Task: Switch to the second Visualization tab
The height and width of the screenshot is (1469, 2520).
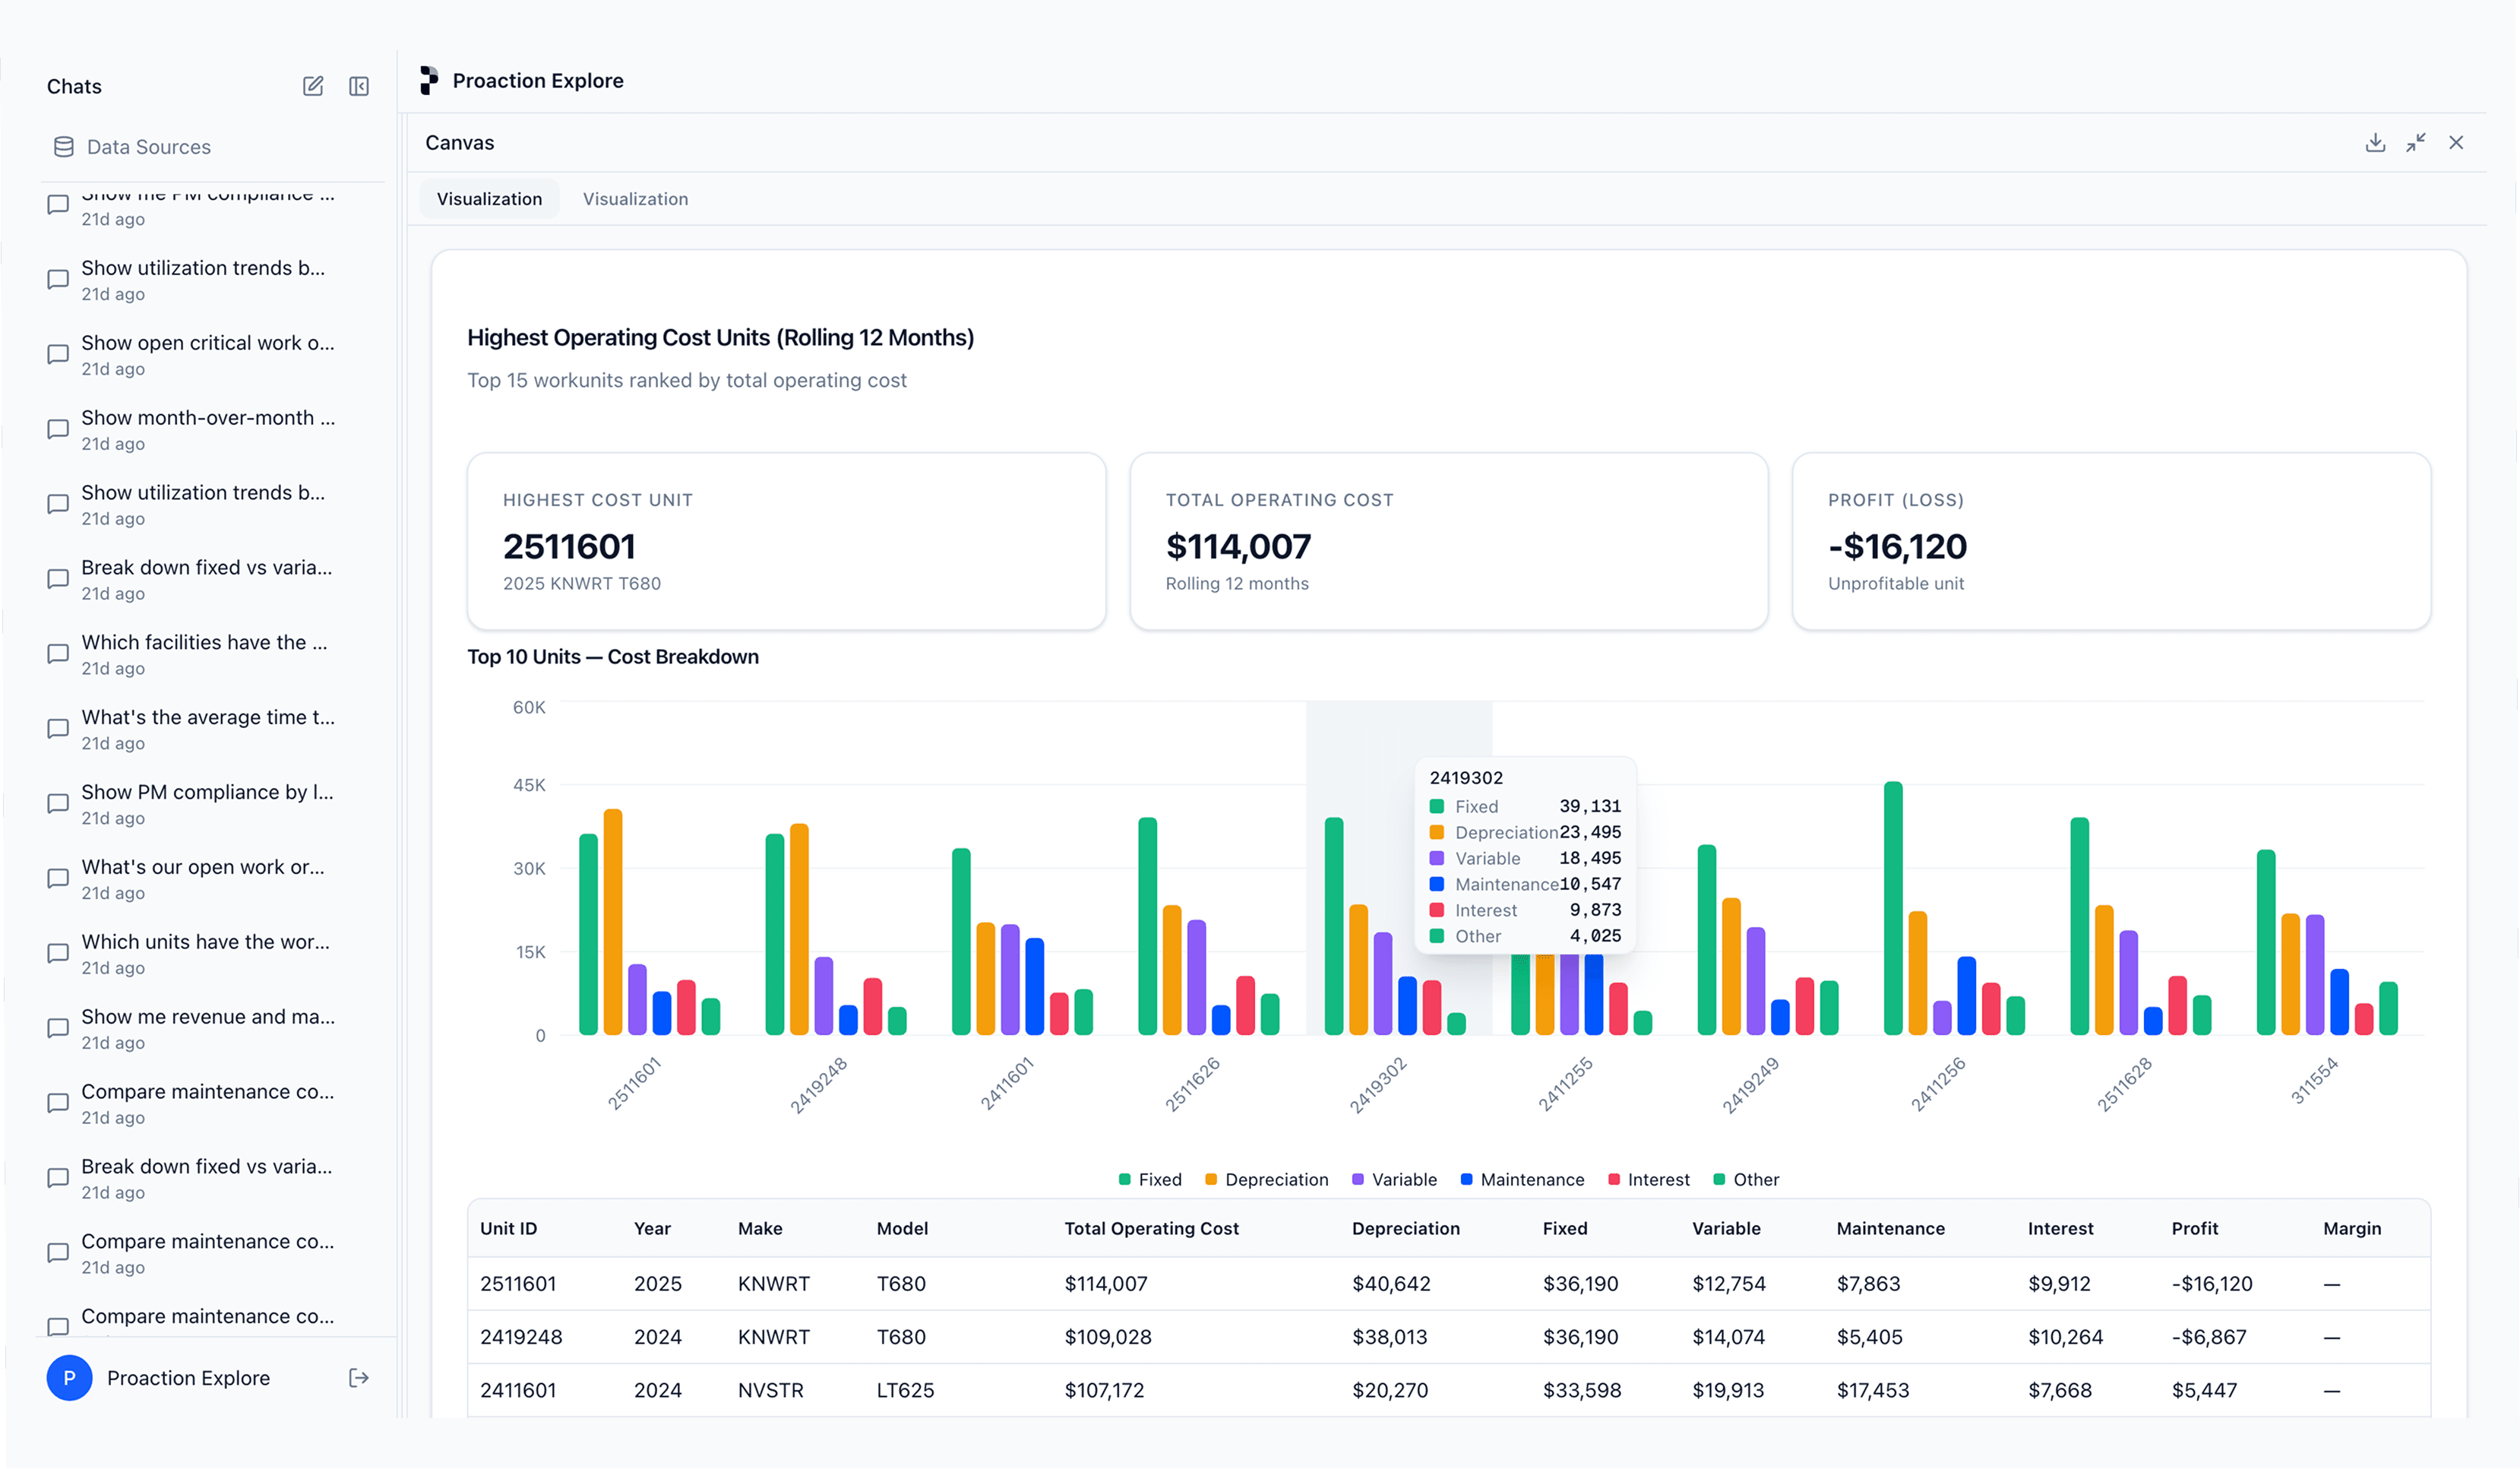Action: pyautogui.click(x=635, y=199)
